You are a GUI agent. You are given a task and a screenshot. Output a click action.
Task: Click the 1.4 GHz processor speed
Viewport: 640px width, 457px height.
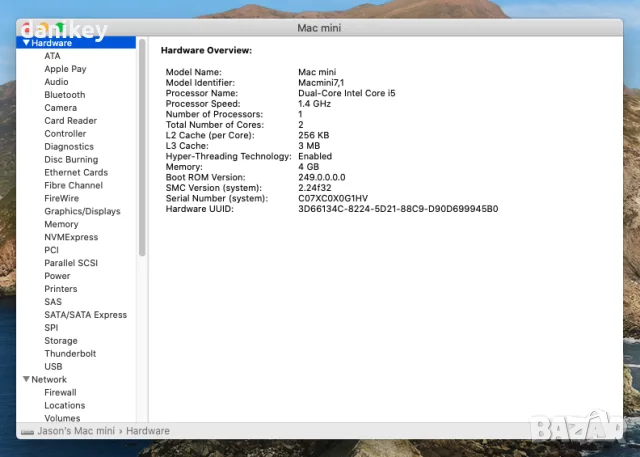point(314,104)
